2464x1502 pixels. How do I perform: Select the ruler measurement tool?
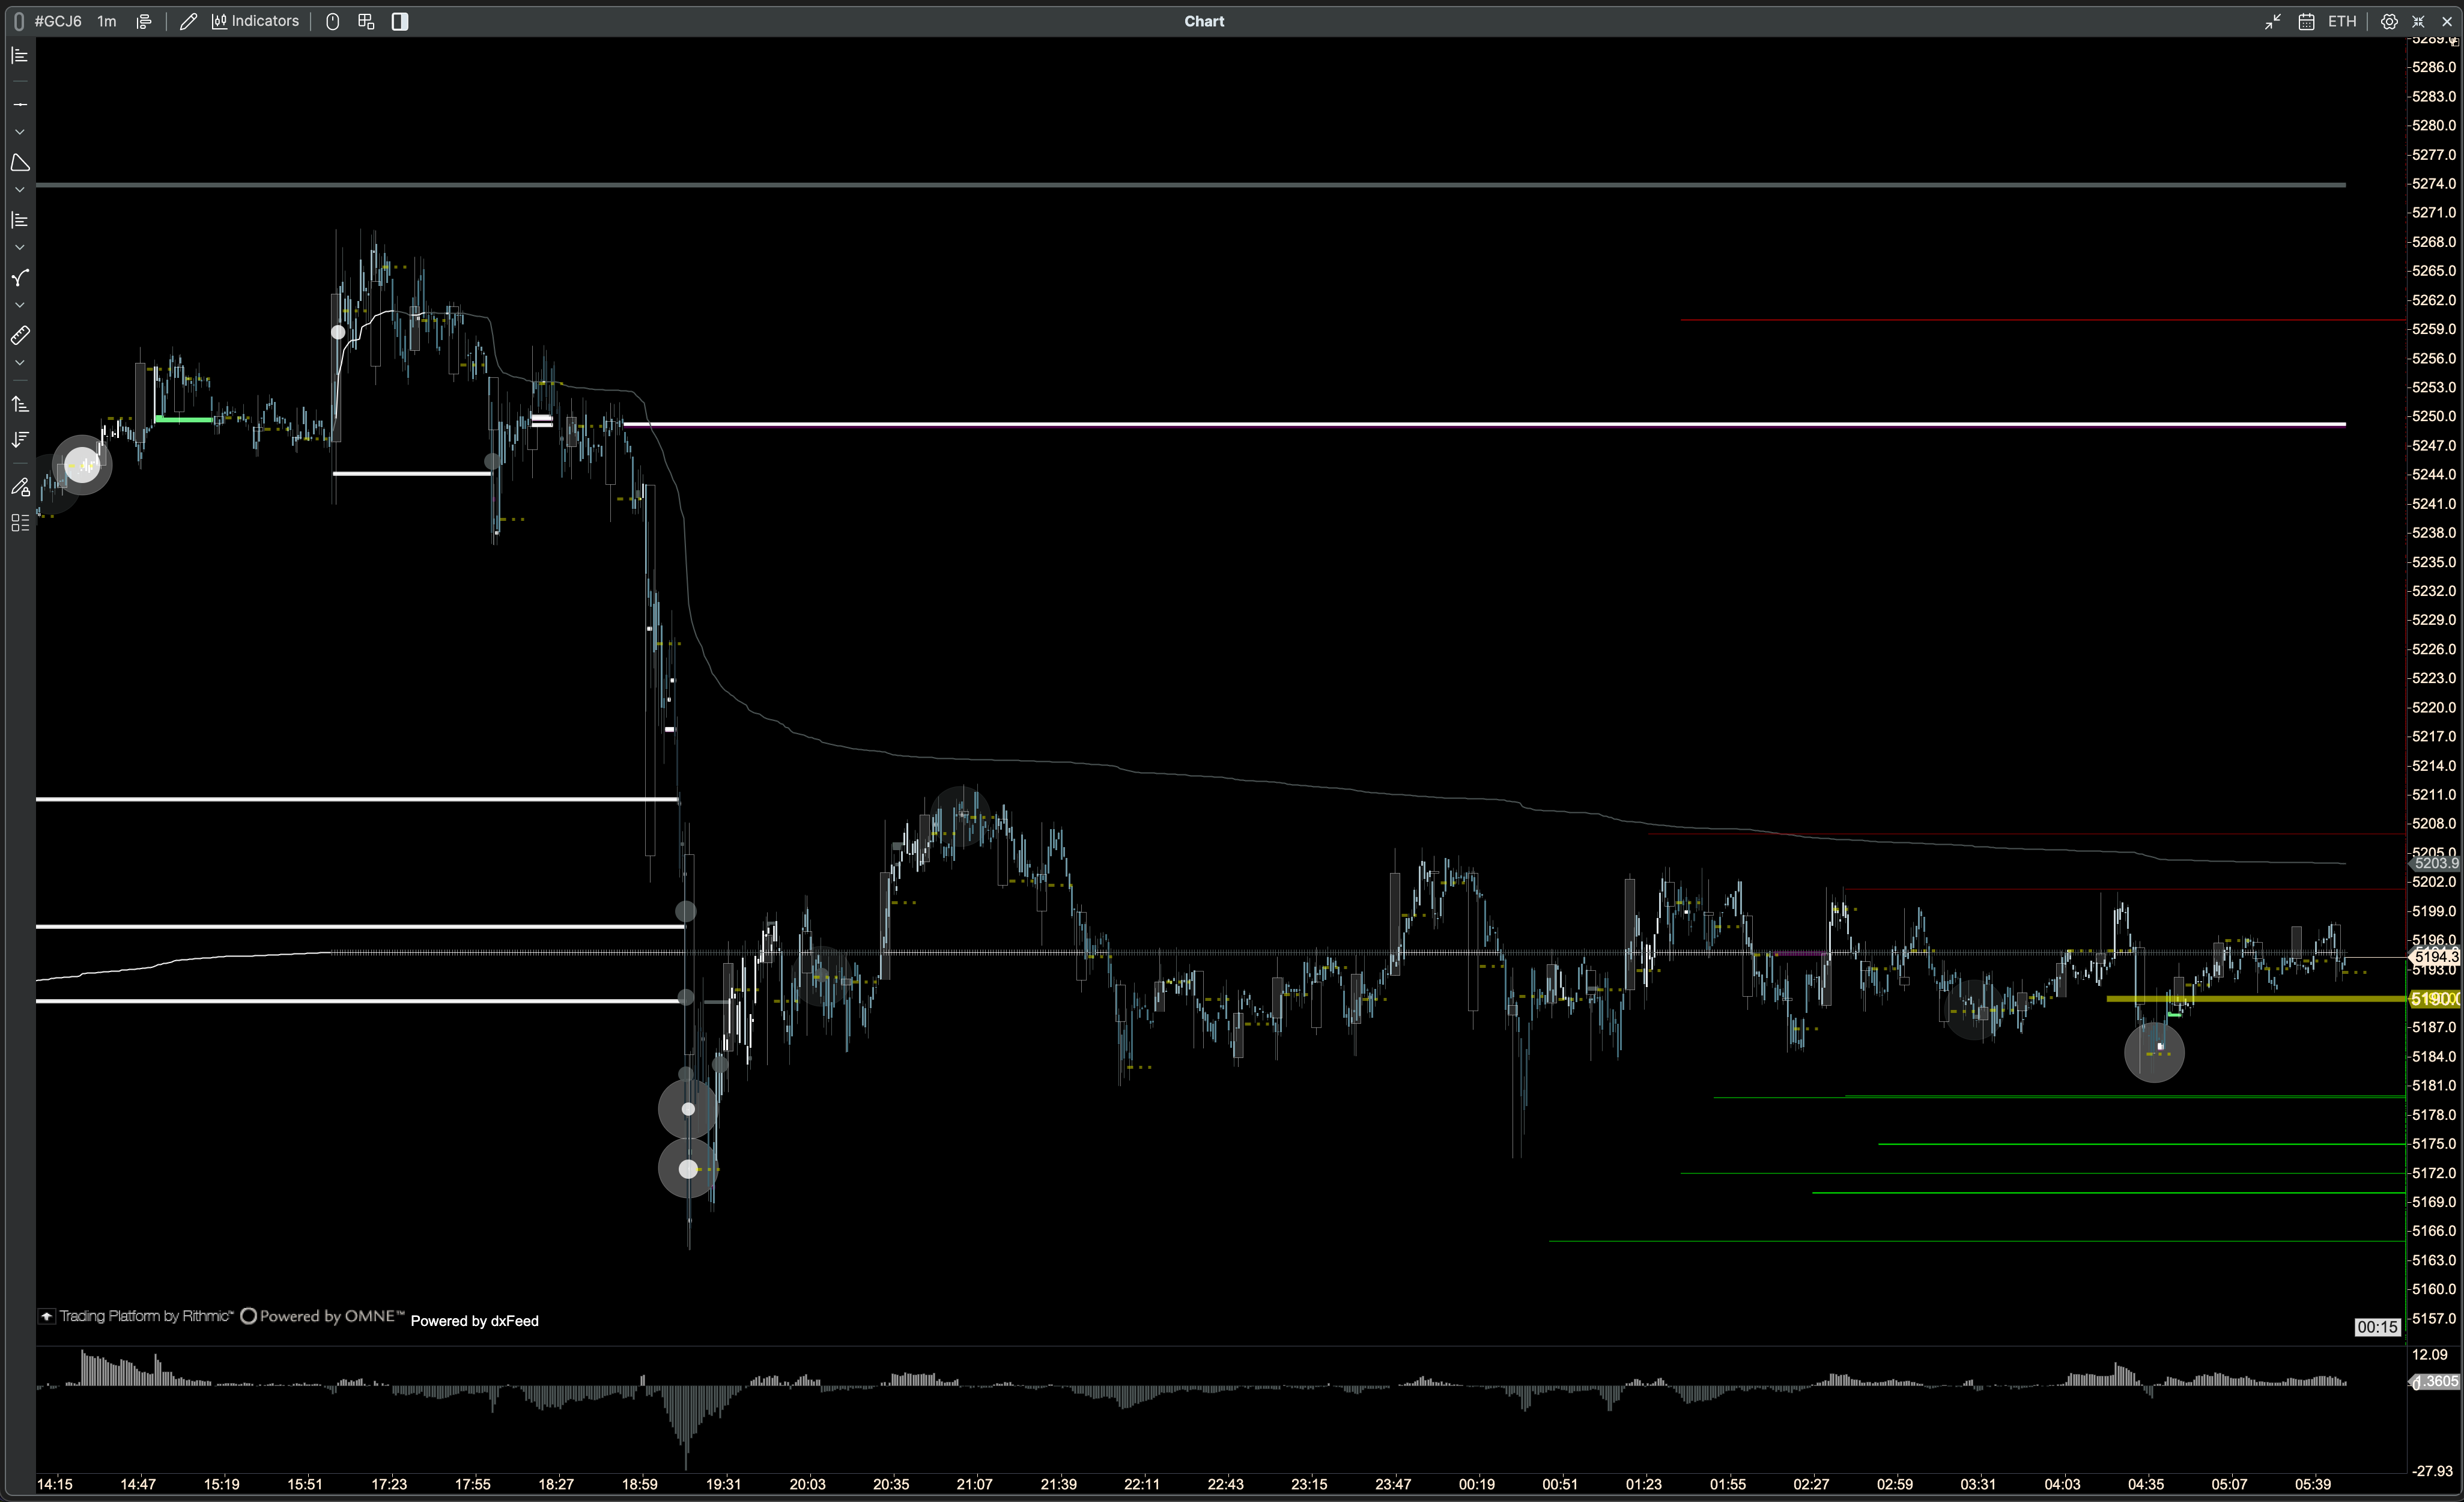20,335
